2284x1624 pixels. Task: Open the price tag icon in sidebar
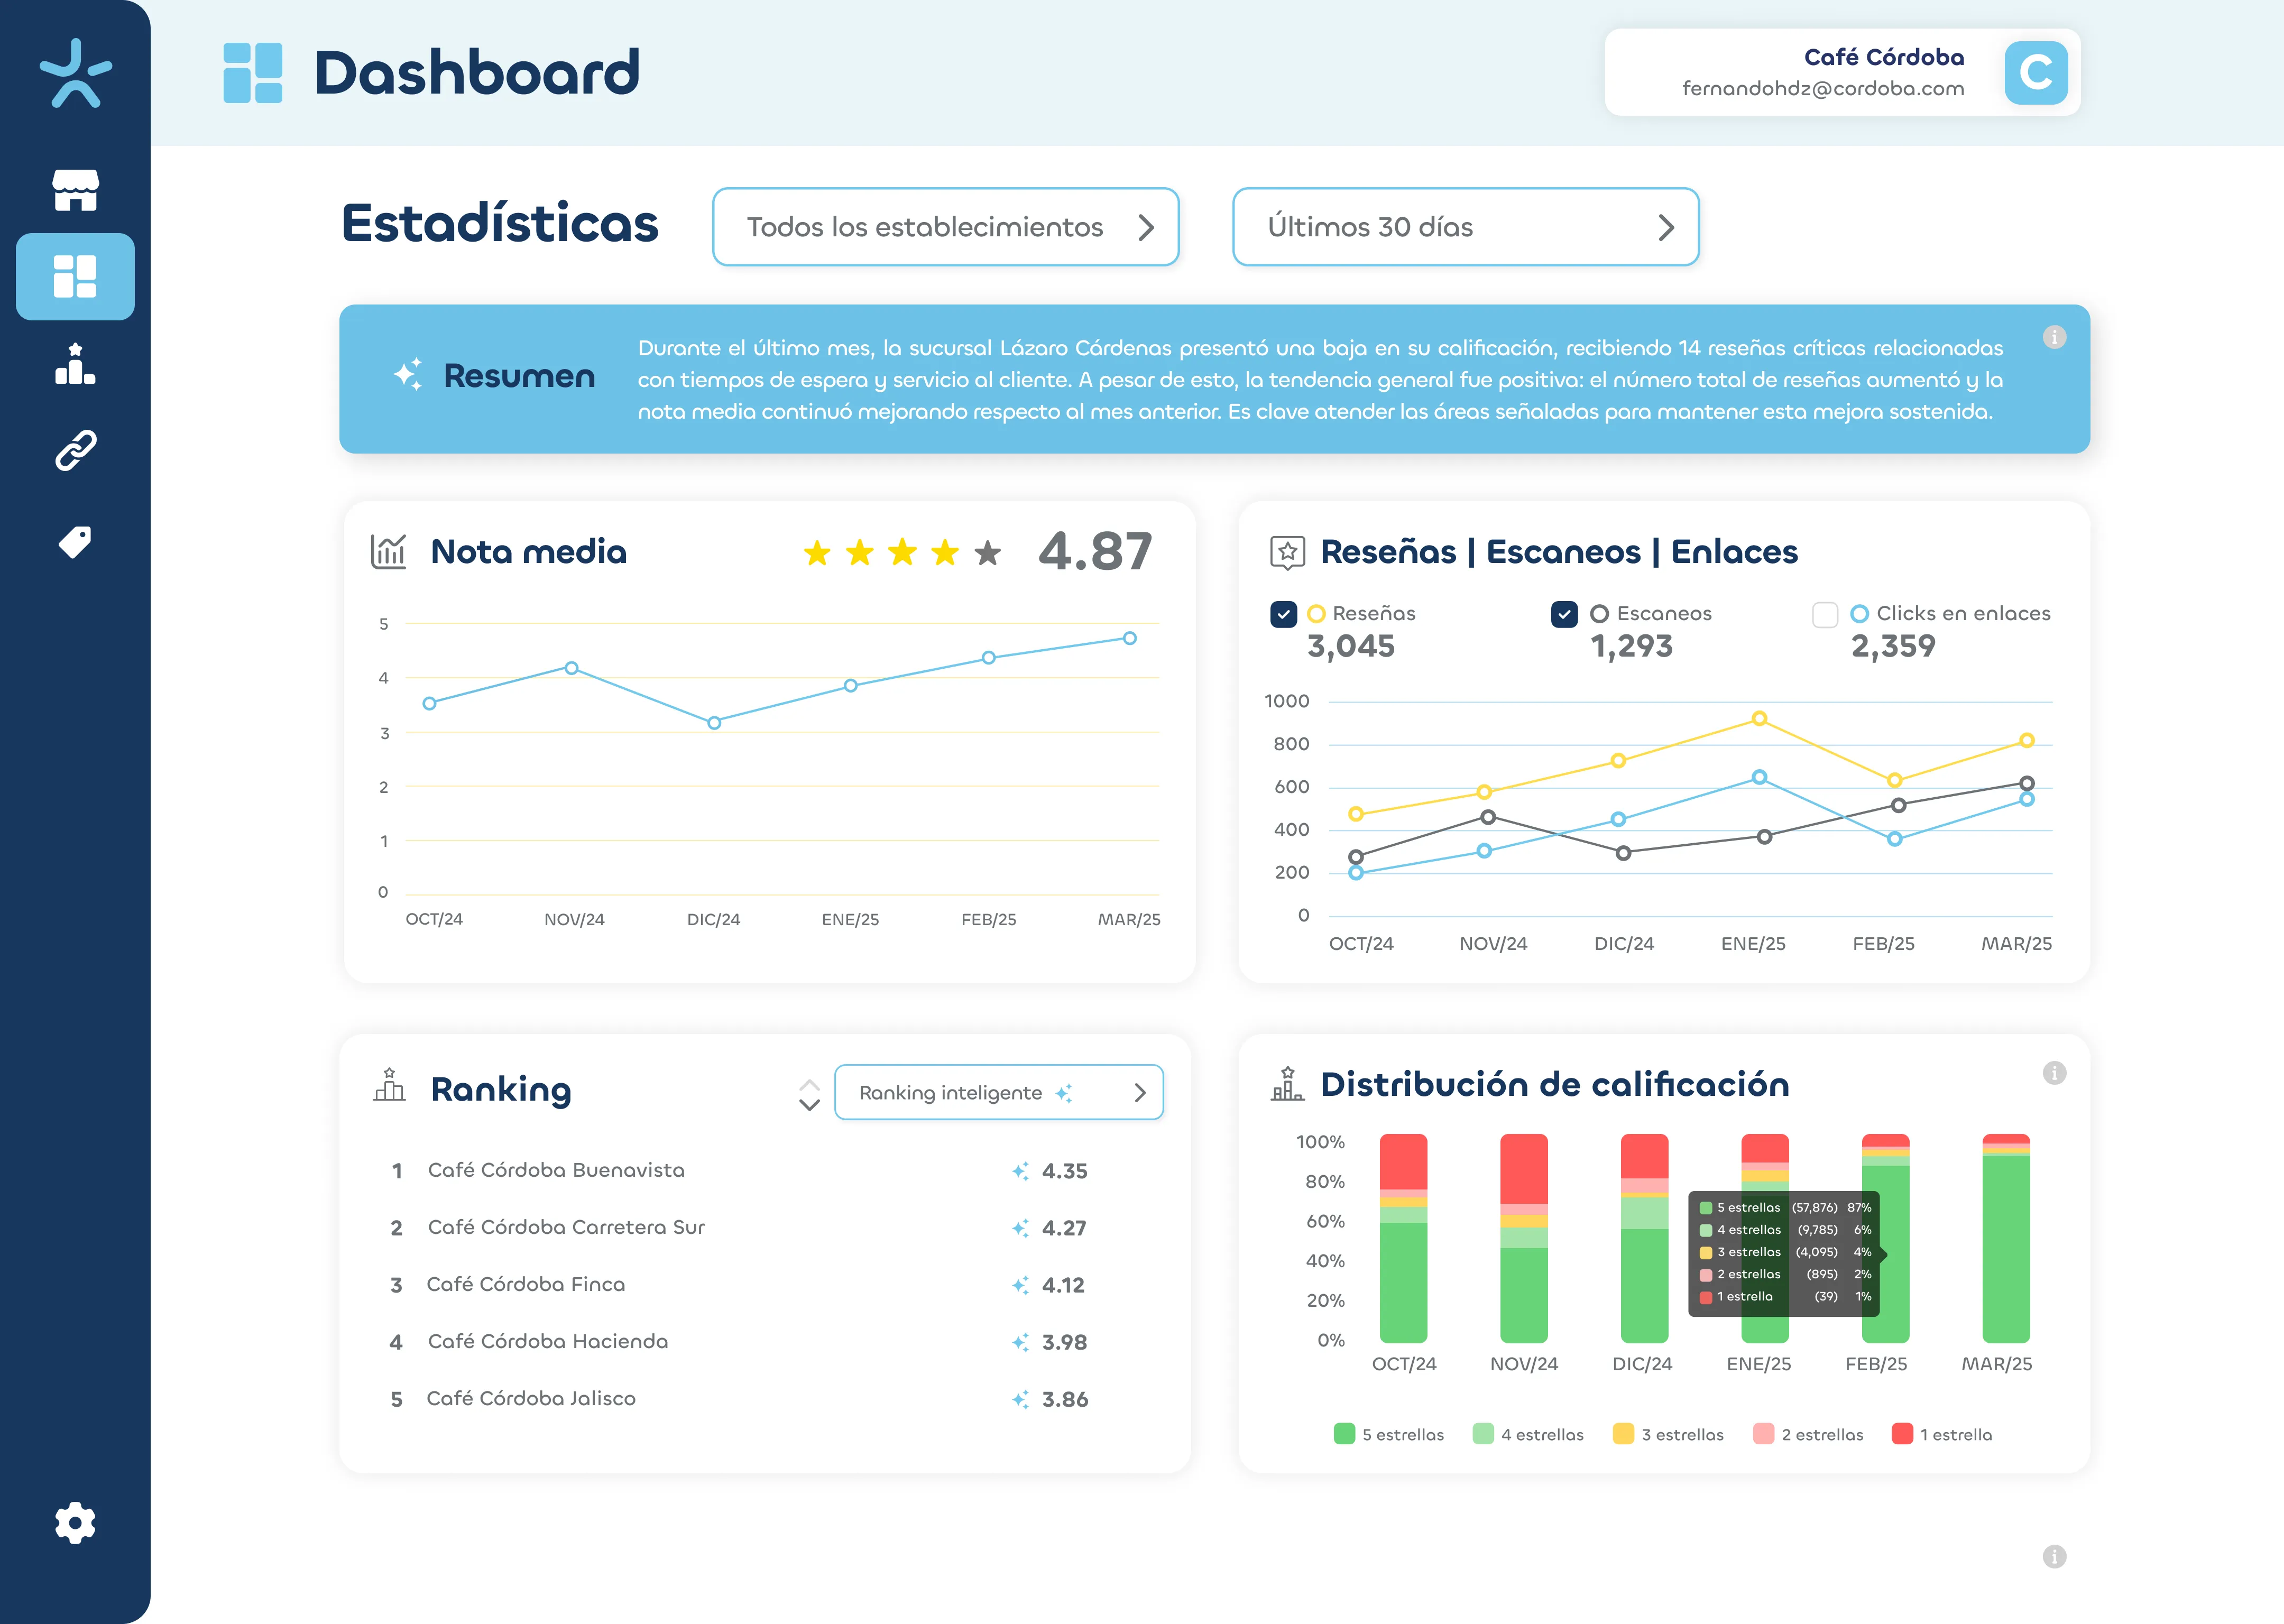coord(75,541)
